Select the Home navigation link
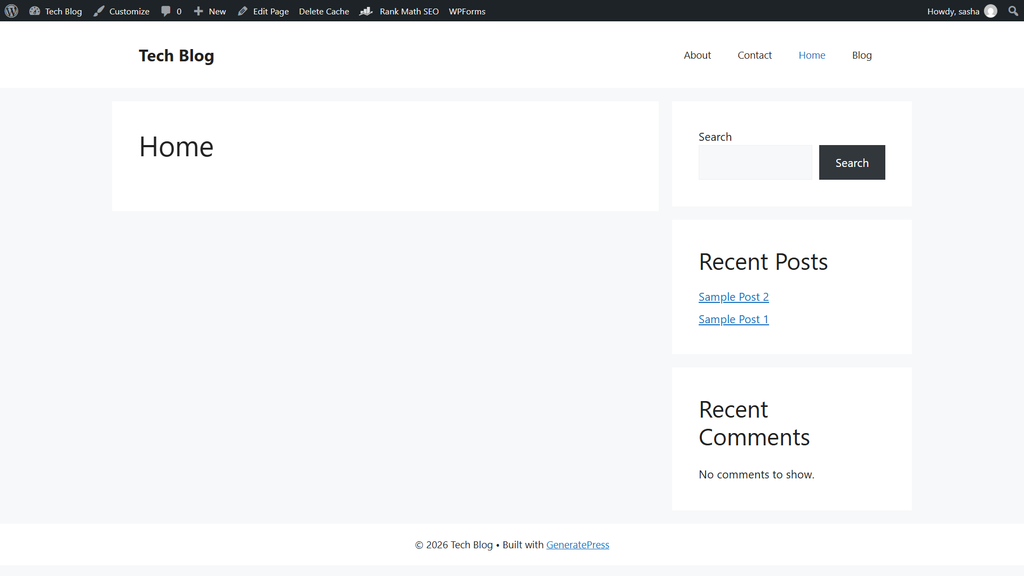Image resolution: width=1024 pixels, height=576 pixels. click(x=812, y=55)
